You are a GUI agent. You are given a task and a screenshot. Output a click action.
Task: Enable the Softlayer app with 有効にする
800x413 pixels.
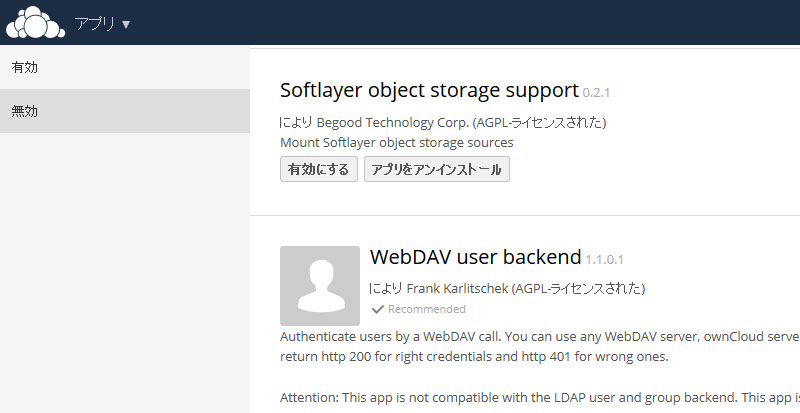click(318, 169)
